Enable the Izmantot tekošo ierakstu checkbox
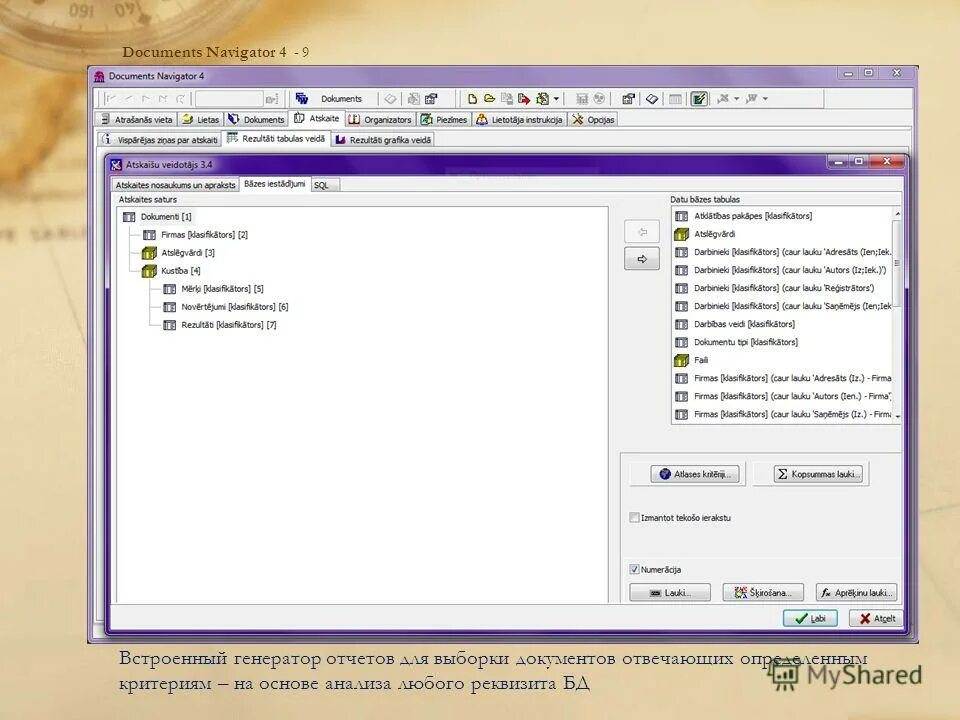Image resolution: width=960 pixels, height=720 pixels. [x=633, y=517]
